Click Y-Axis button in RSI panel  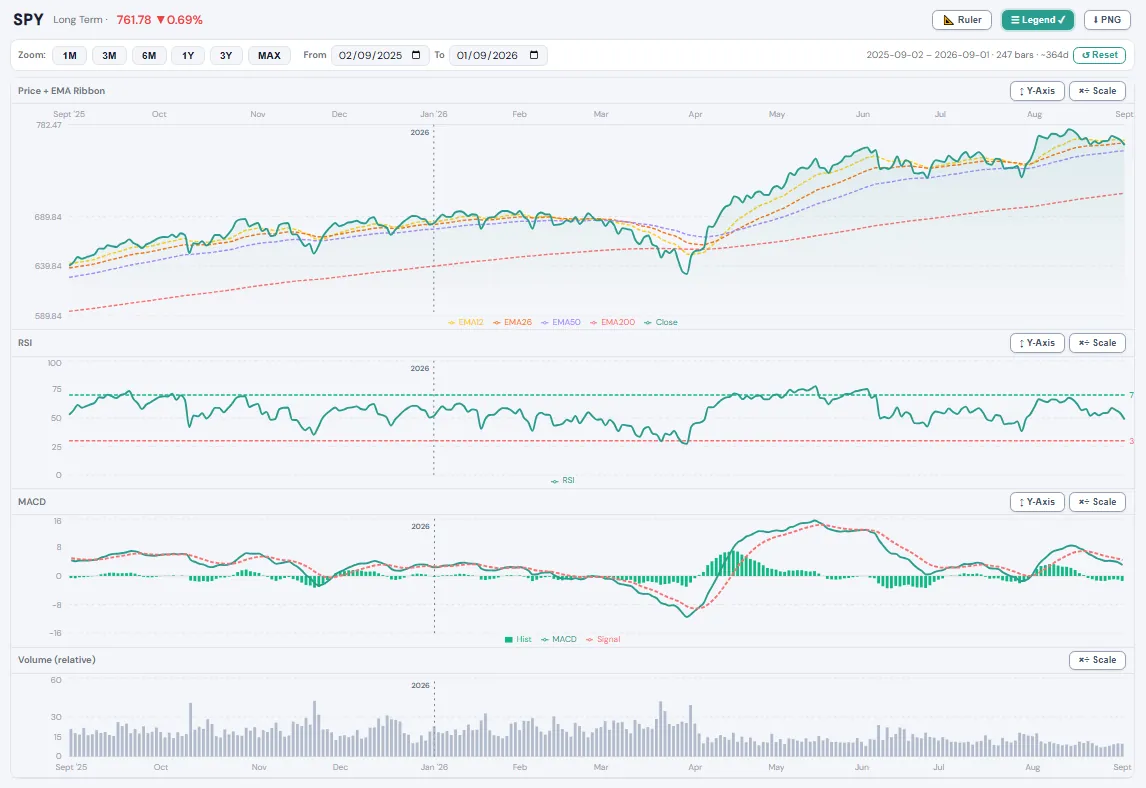1037,343
